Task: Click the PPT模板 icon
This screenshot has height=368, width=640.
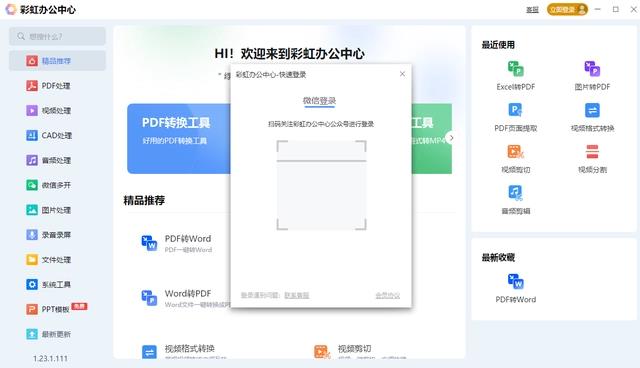Action: [x=32, y=309]
